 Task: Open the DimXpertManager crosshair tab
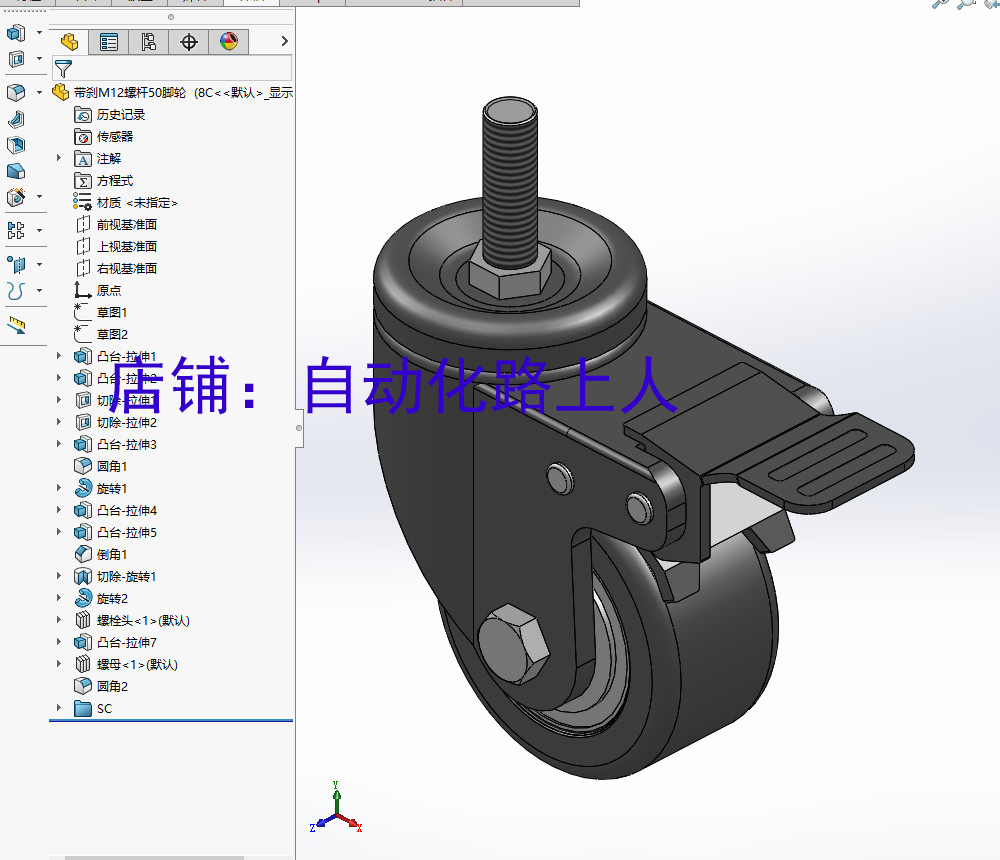coord(189,42)
